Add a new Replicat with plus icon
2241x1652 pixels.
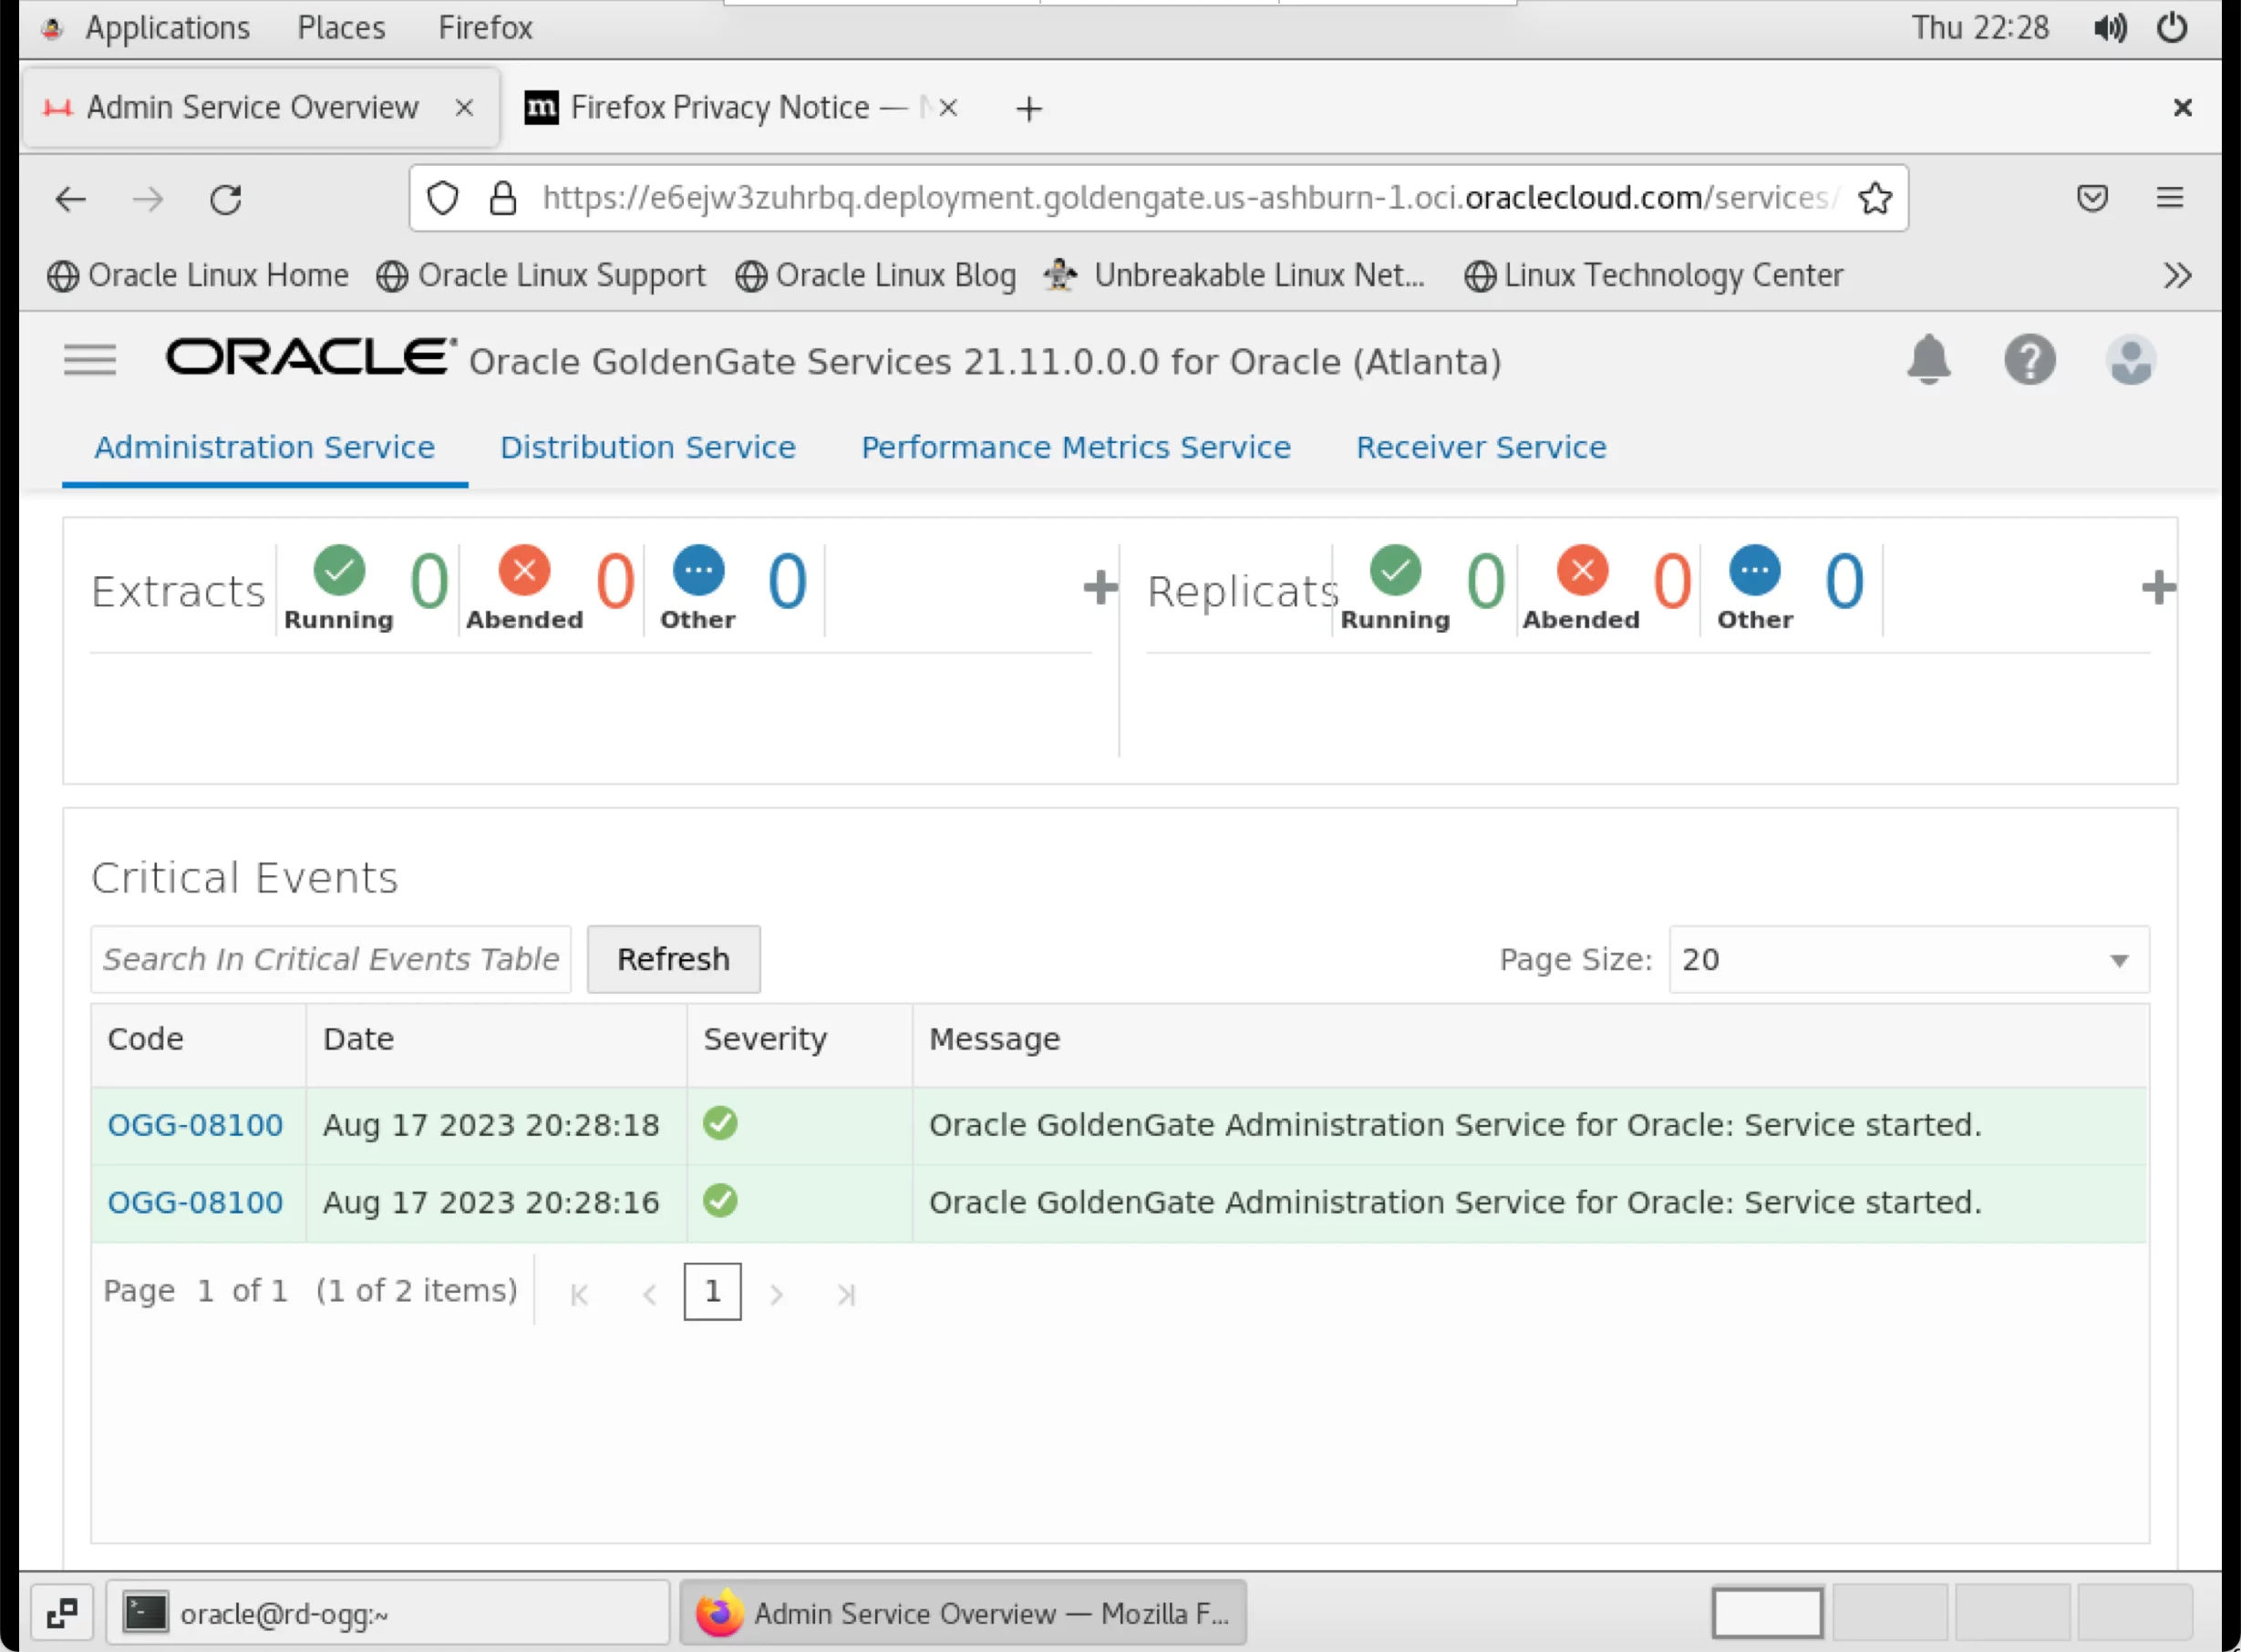click(x=2158, y=587)
